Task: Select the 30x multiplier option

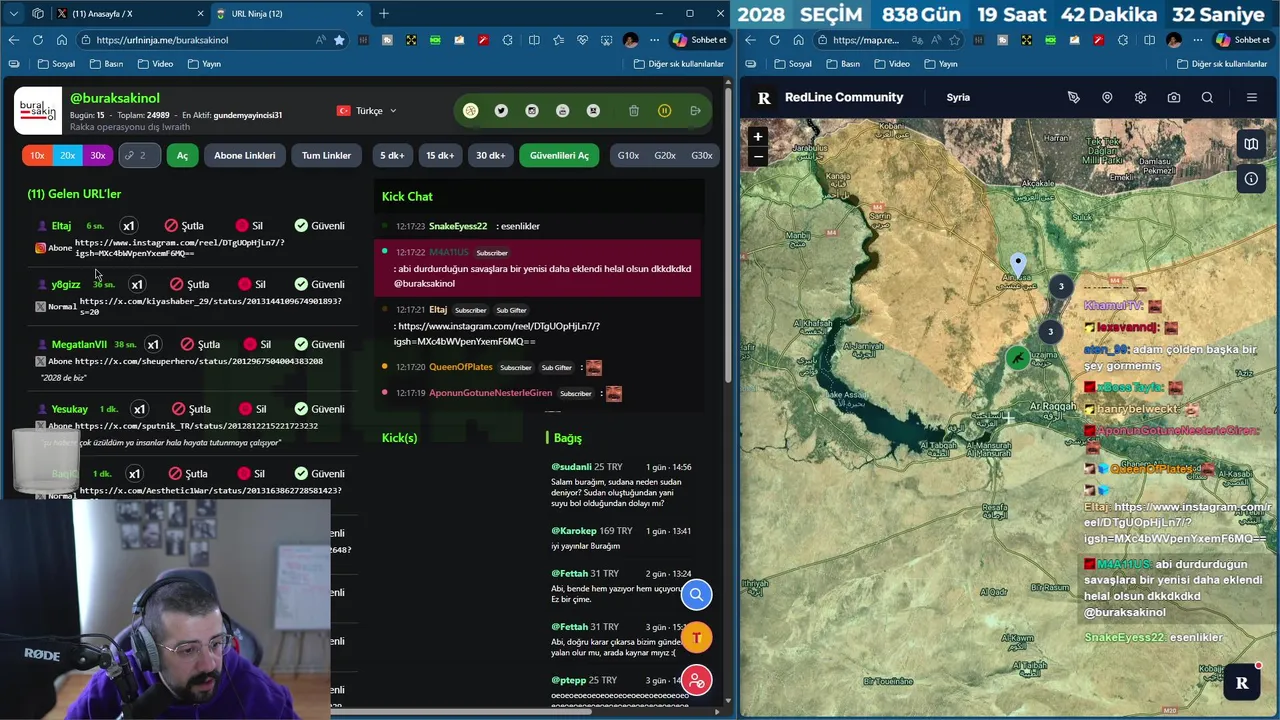Action: (97, 155)
